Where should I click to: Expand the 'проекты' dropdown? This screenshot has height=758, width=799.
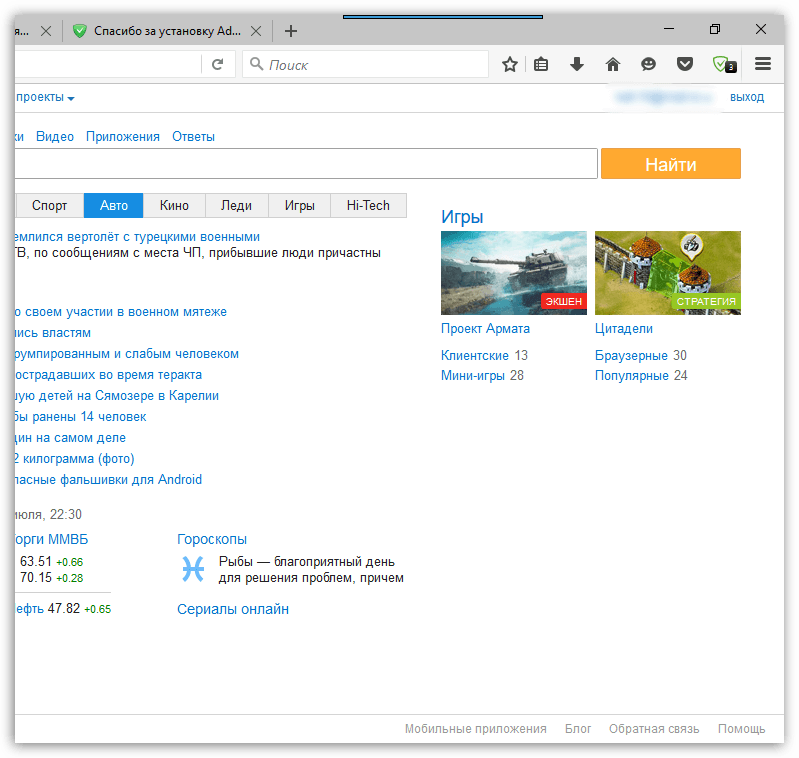pos(45,97)
